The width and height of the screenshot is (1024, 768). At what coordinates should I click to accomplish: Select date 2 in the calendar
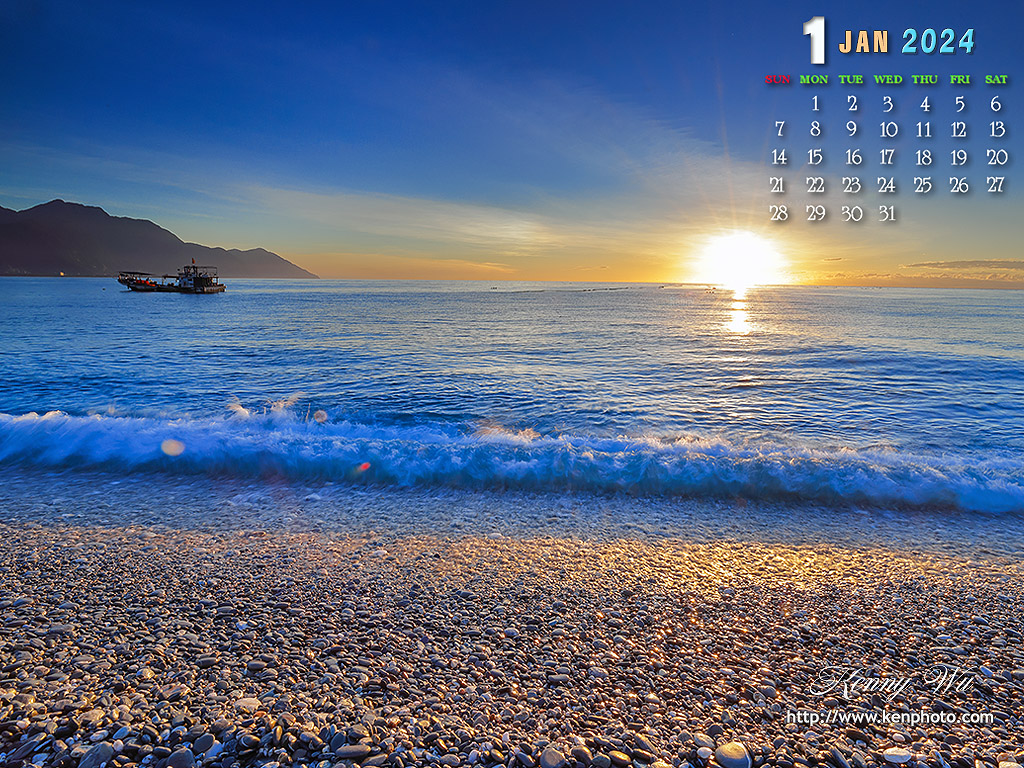pos(852,103)
